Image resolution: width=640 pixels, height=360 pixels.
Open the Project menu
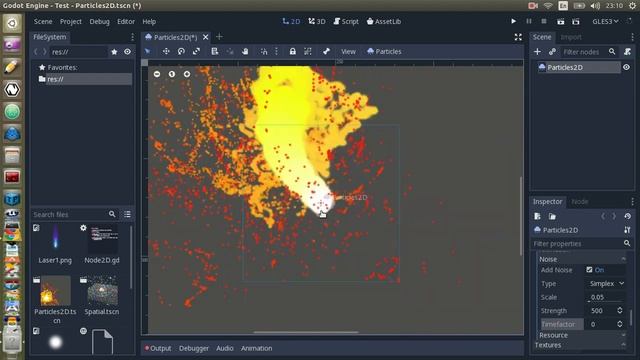(71, 21)
